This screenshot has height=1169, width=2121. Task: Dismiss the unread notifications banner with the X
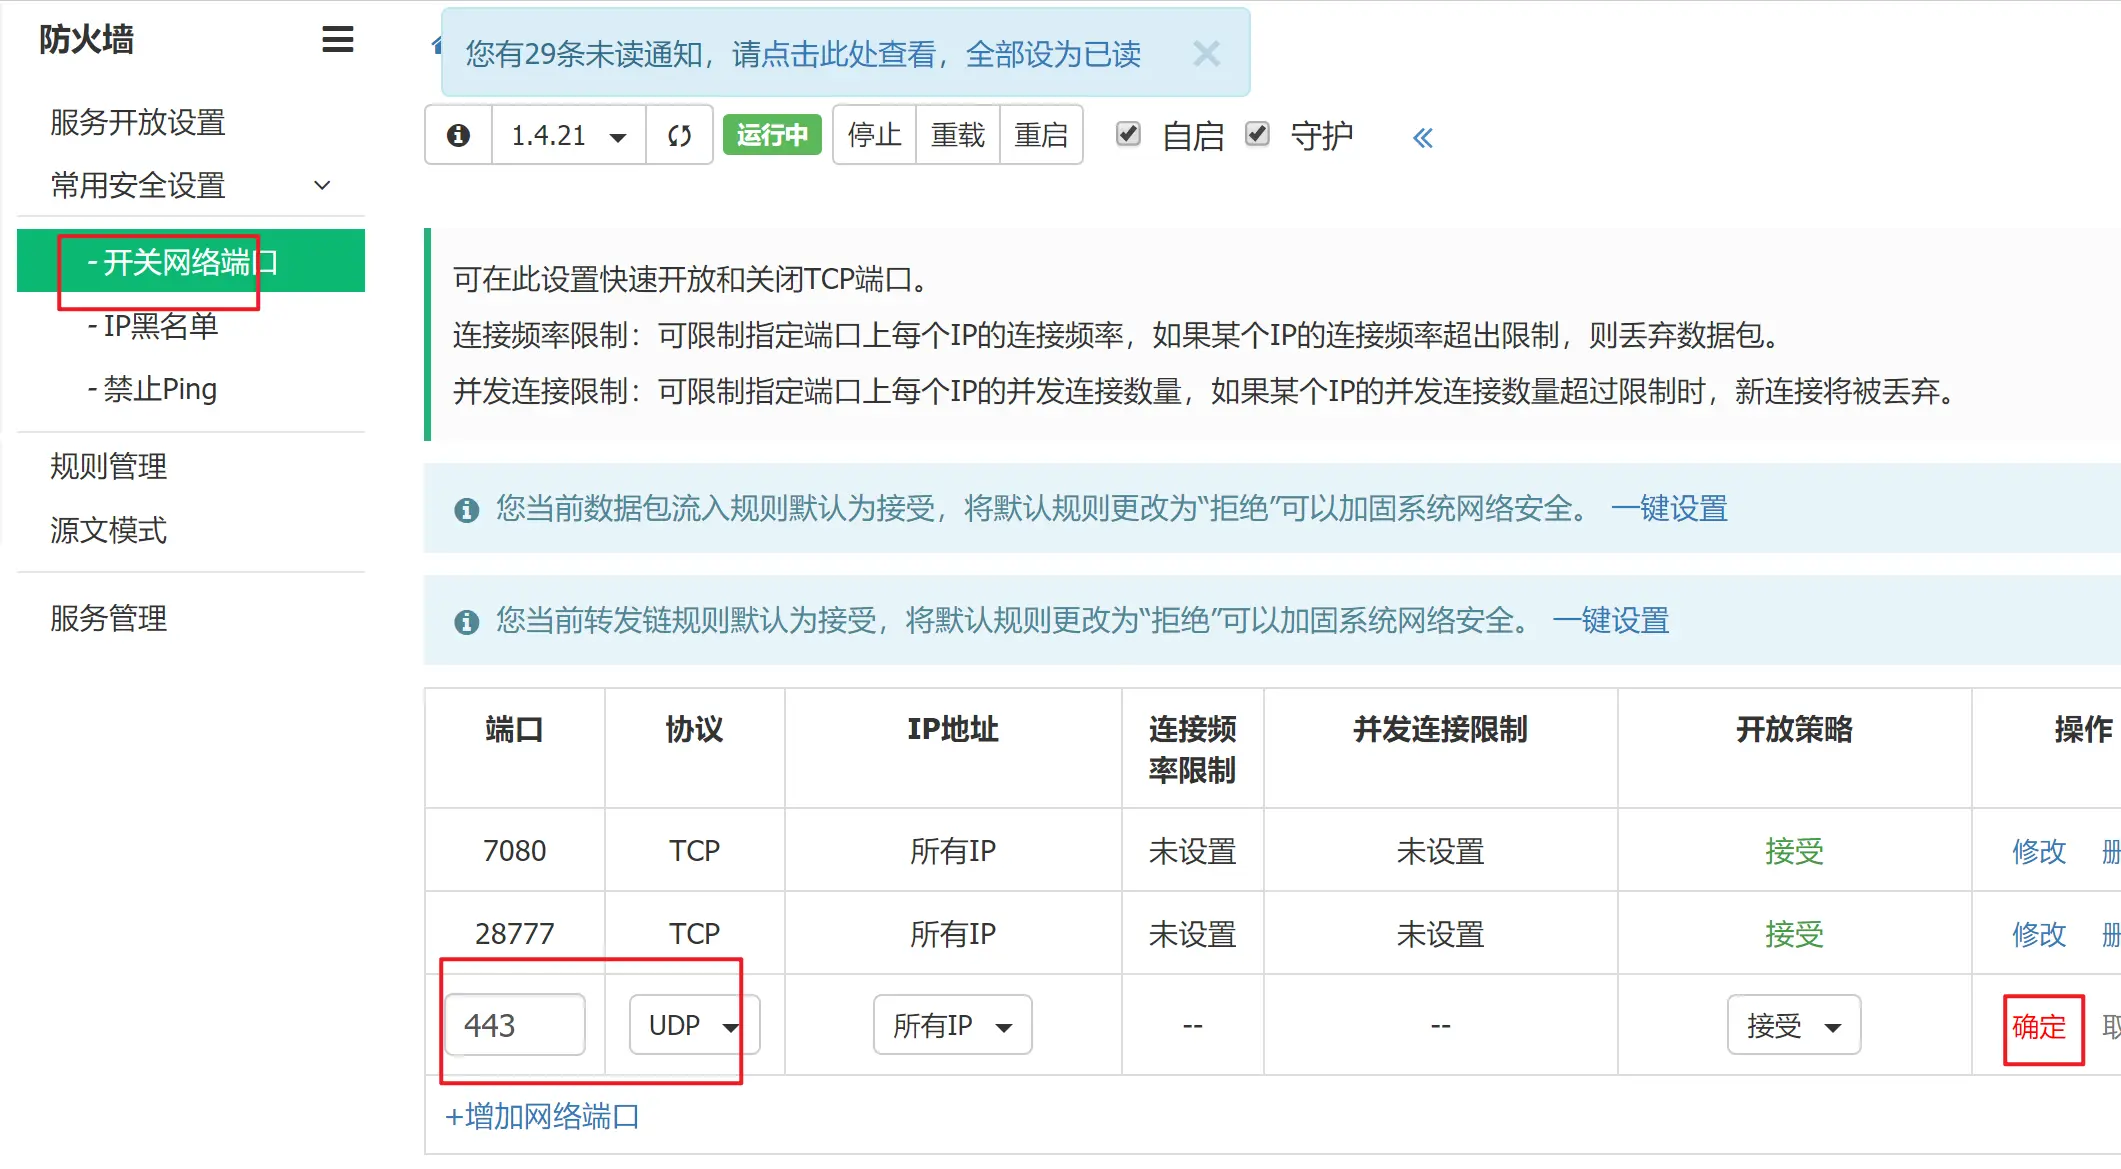coord(1207,54)
